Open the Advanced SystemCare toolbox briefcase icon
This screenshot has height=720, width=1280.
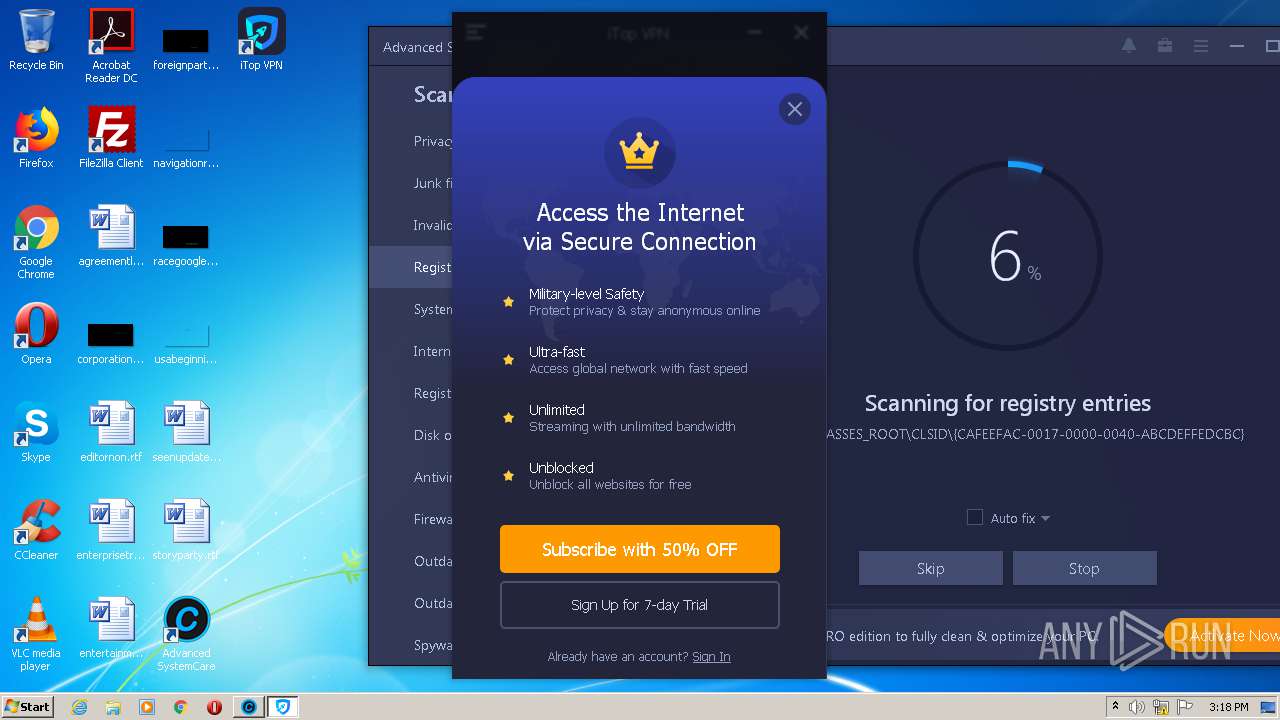point(1165,46)
